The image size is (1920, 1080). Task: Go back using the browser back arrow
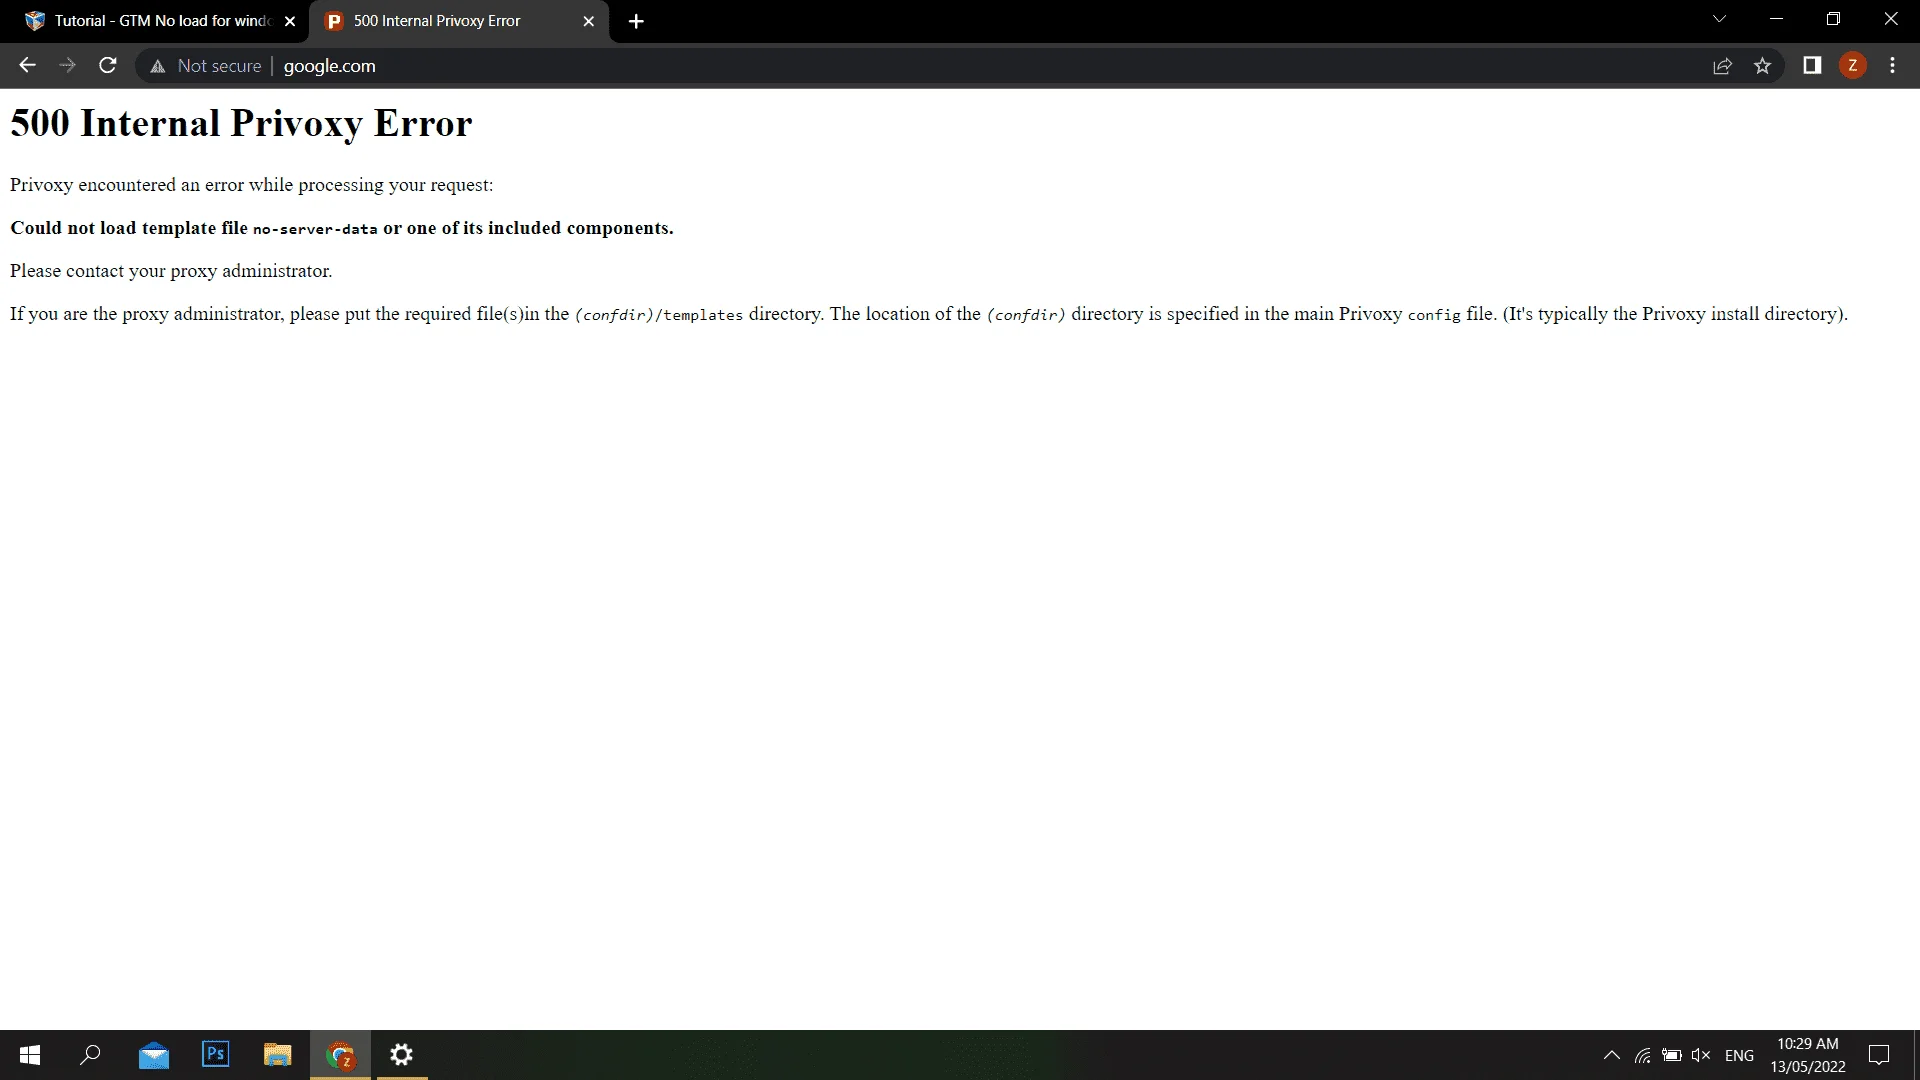(x=27, y=66)
